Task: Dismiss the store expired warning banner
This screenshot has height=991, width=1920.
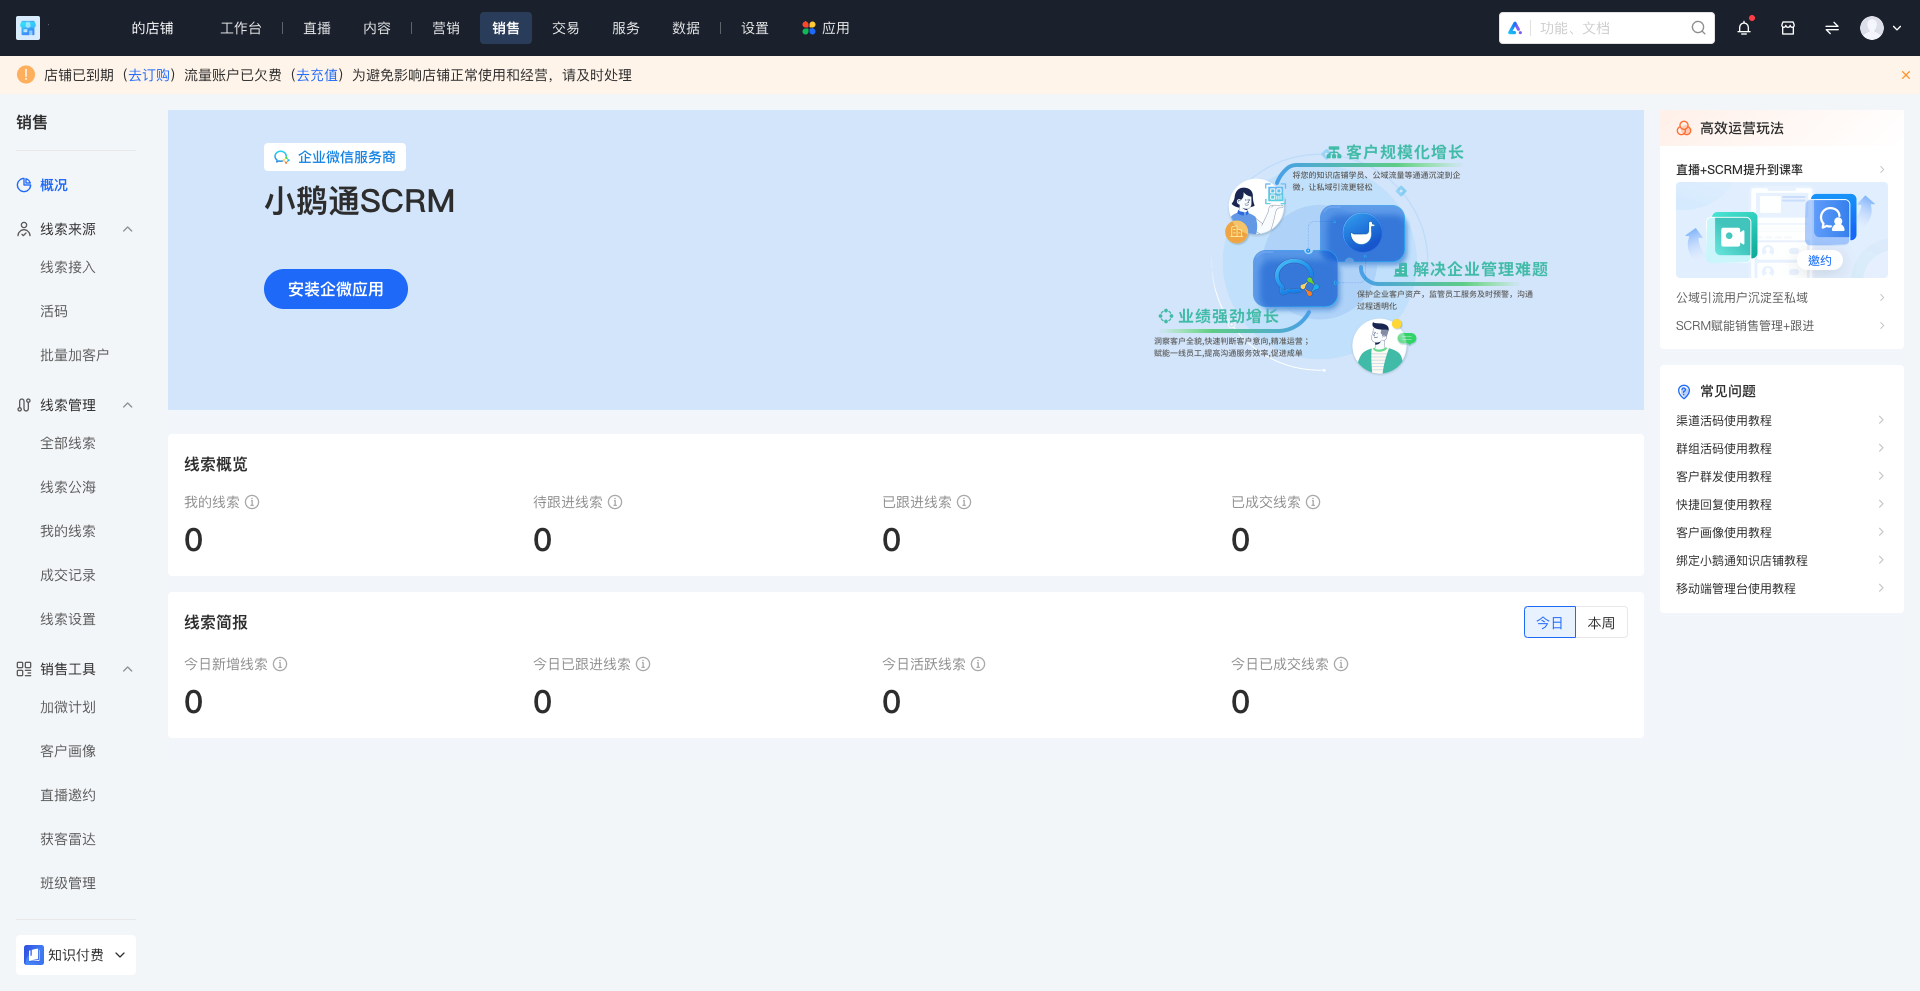Action: (1906, 75)
